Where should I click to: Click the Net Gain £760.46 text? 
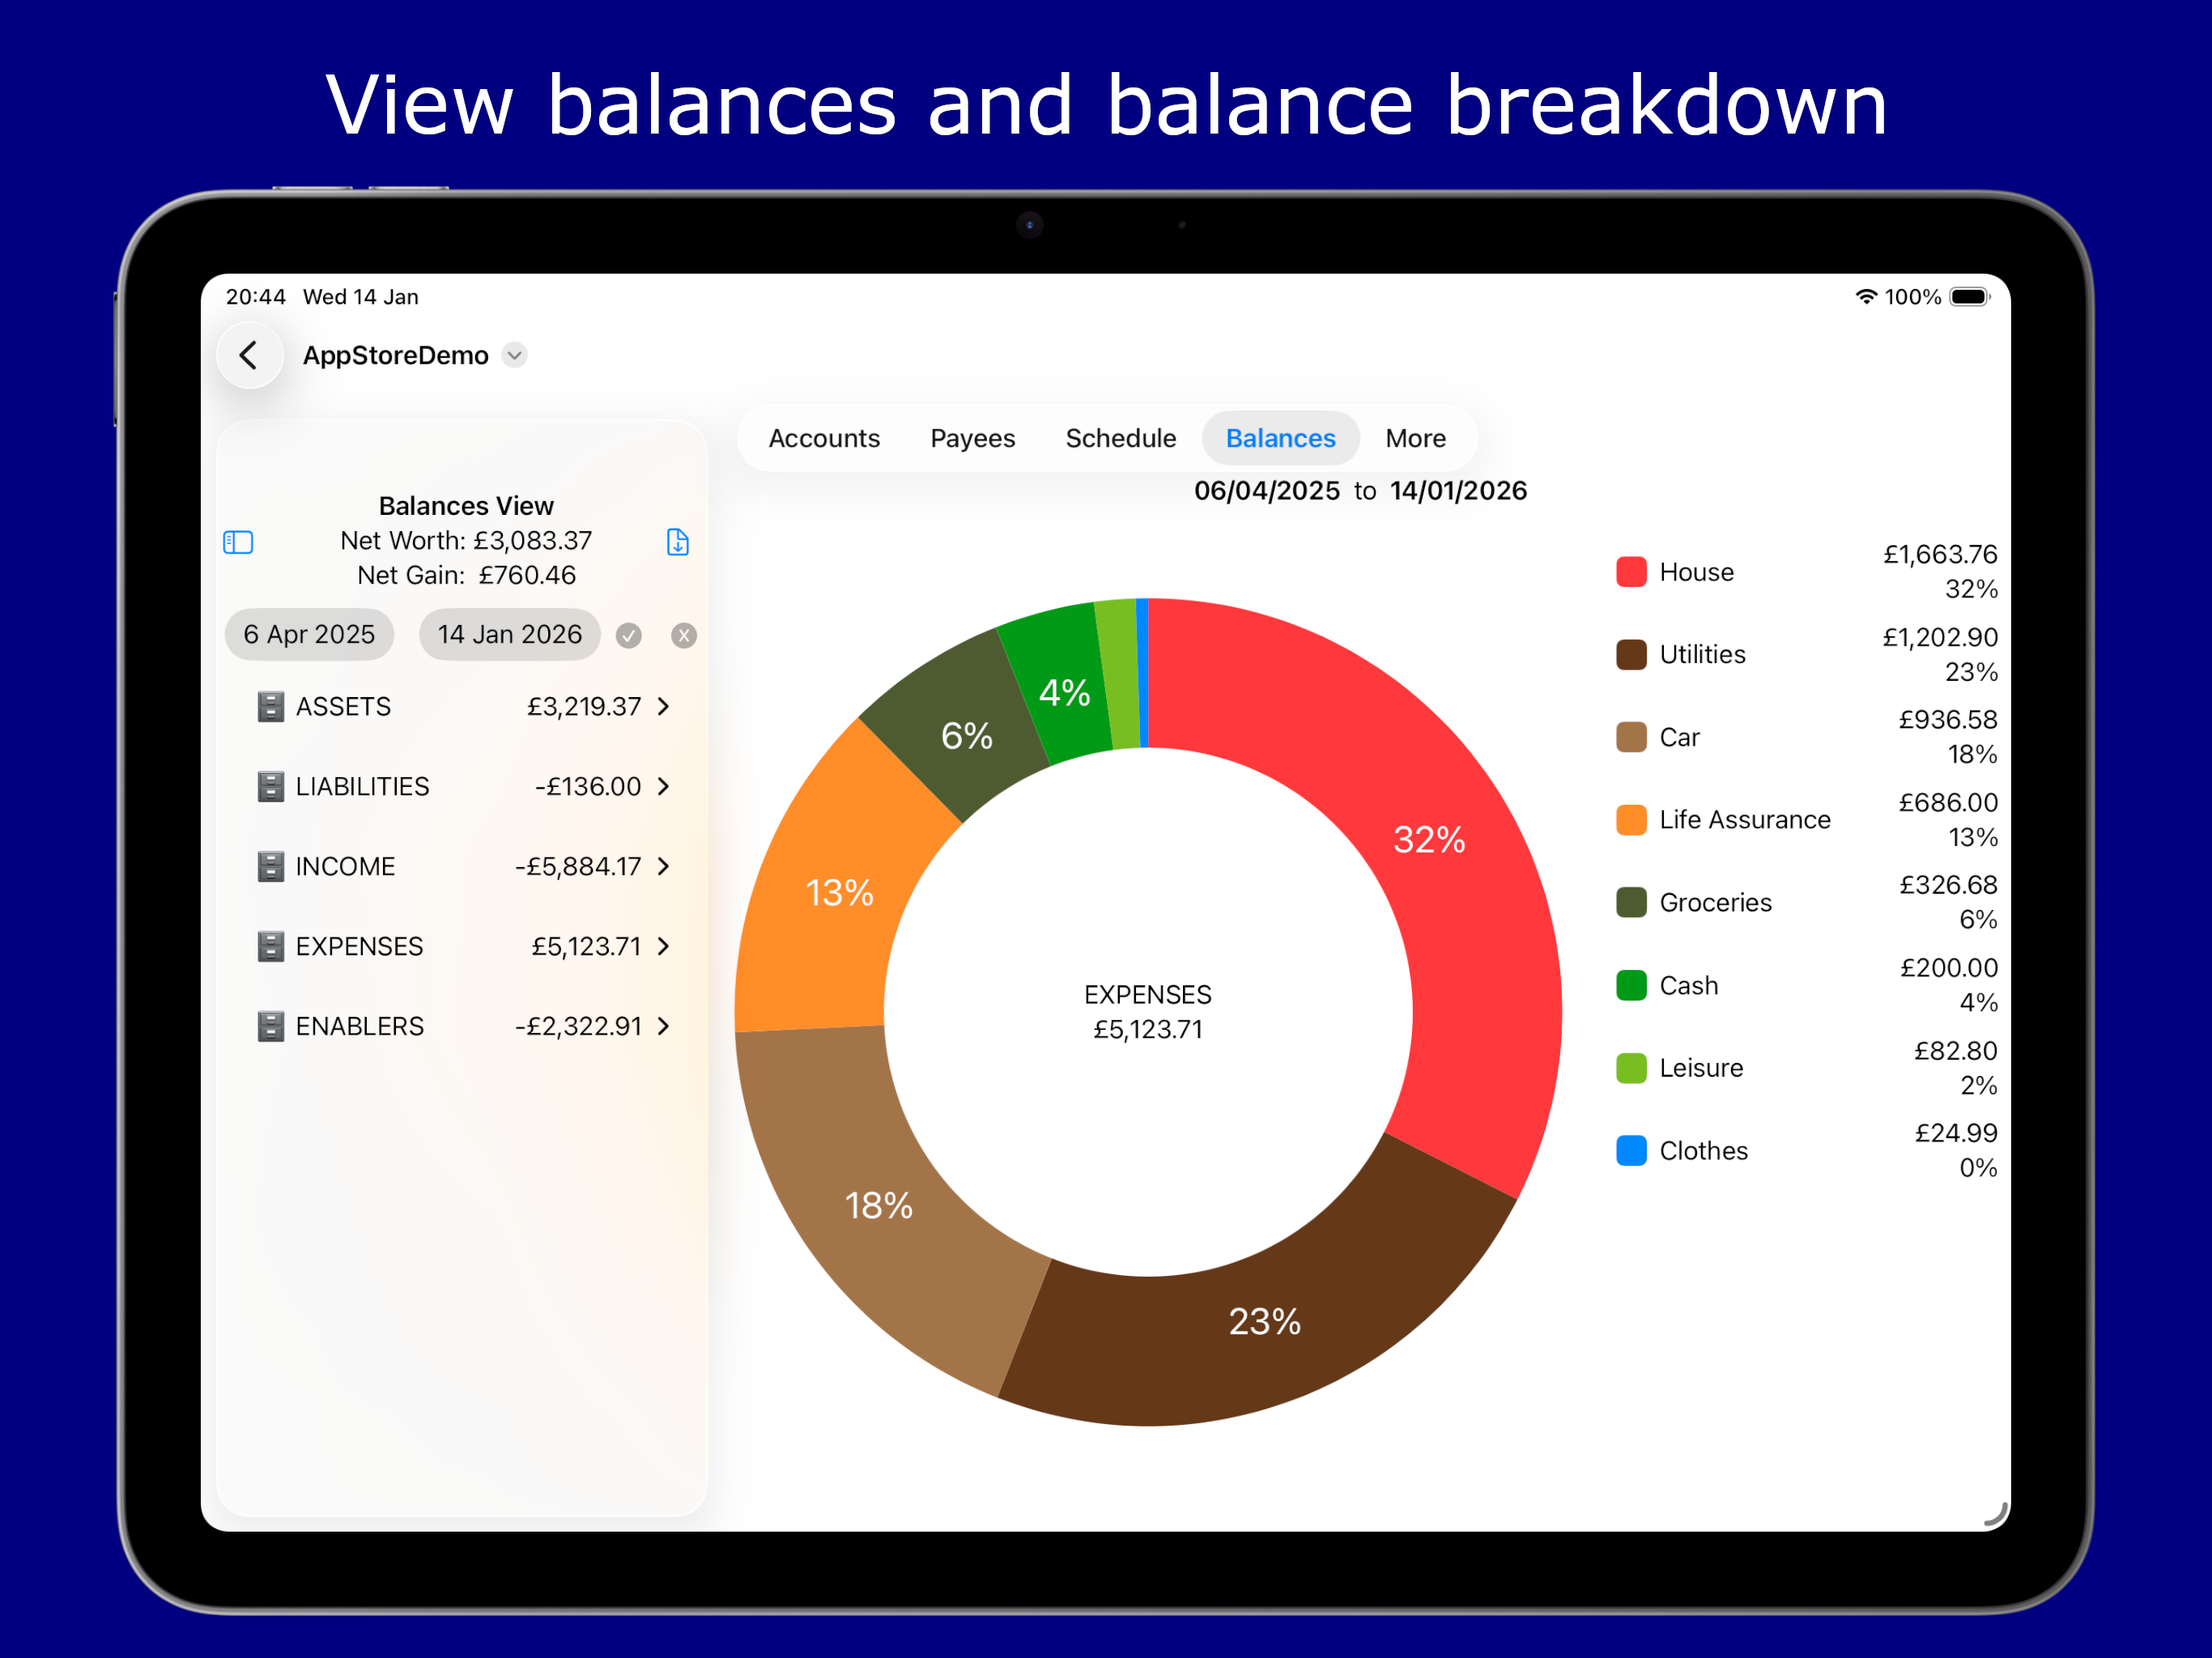pyautogui.click(x=466, y=575)
